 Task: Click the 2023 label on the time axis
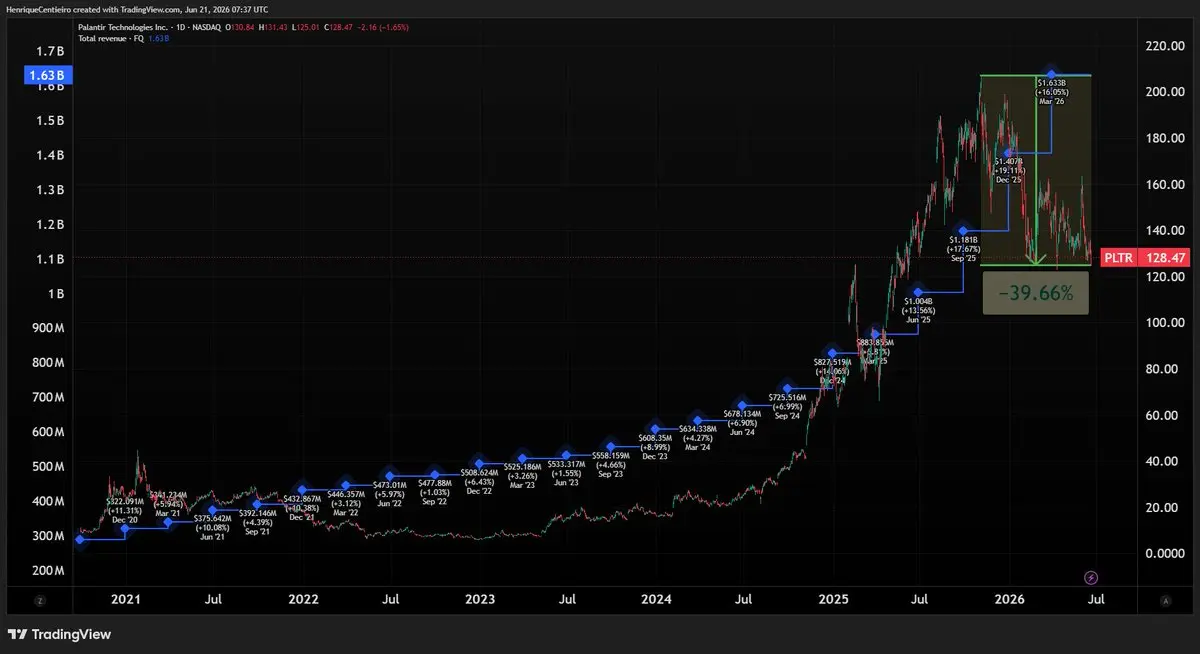(x=479, y=600)
